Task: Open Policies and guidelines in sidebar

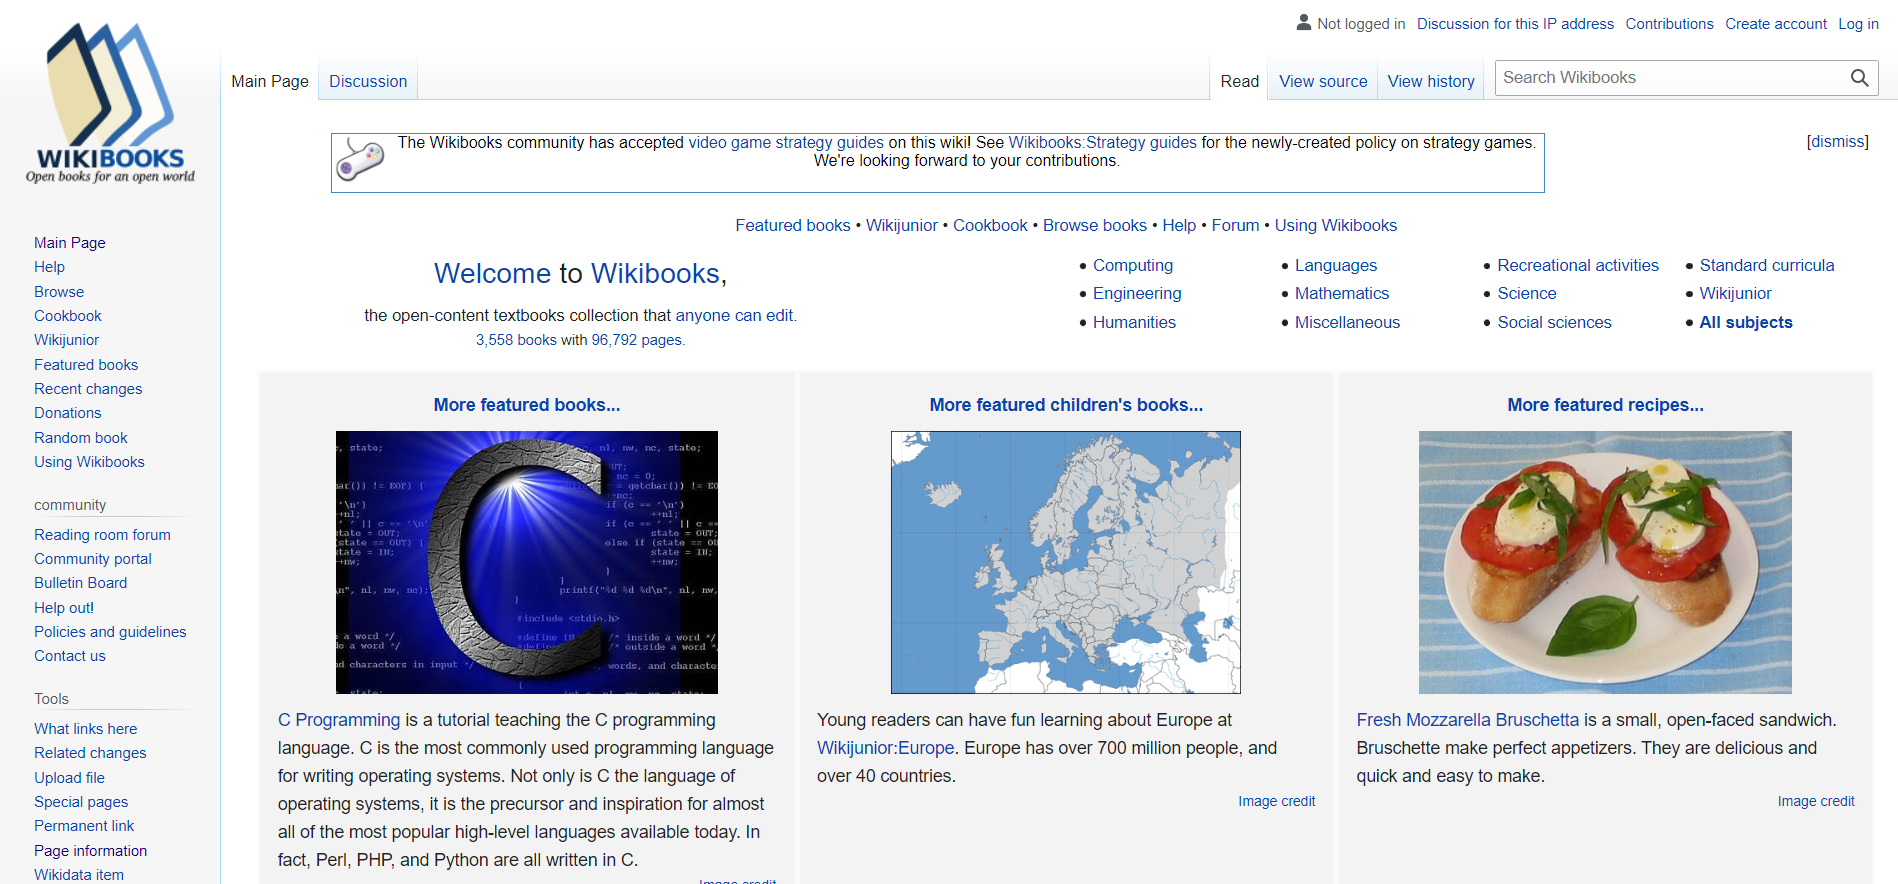Action: coord(110,632)
